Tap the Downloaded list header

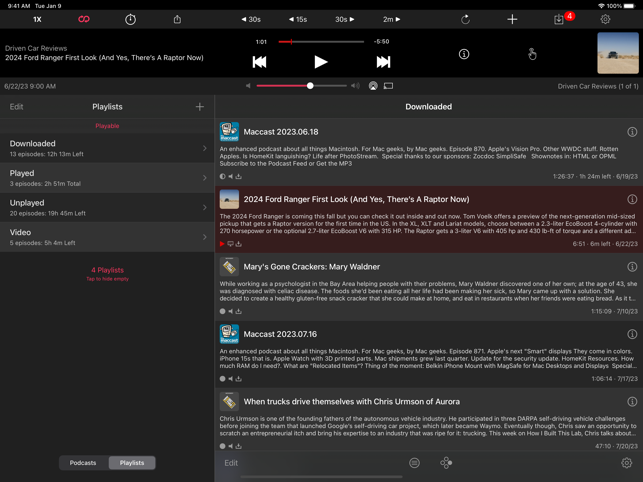click(x=429, y=107)
